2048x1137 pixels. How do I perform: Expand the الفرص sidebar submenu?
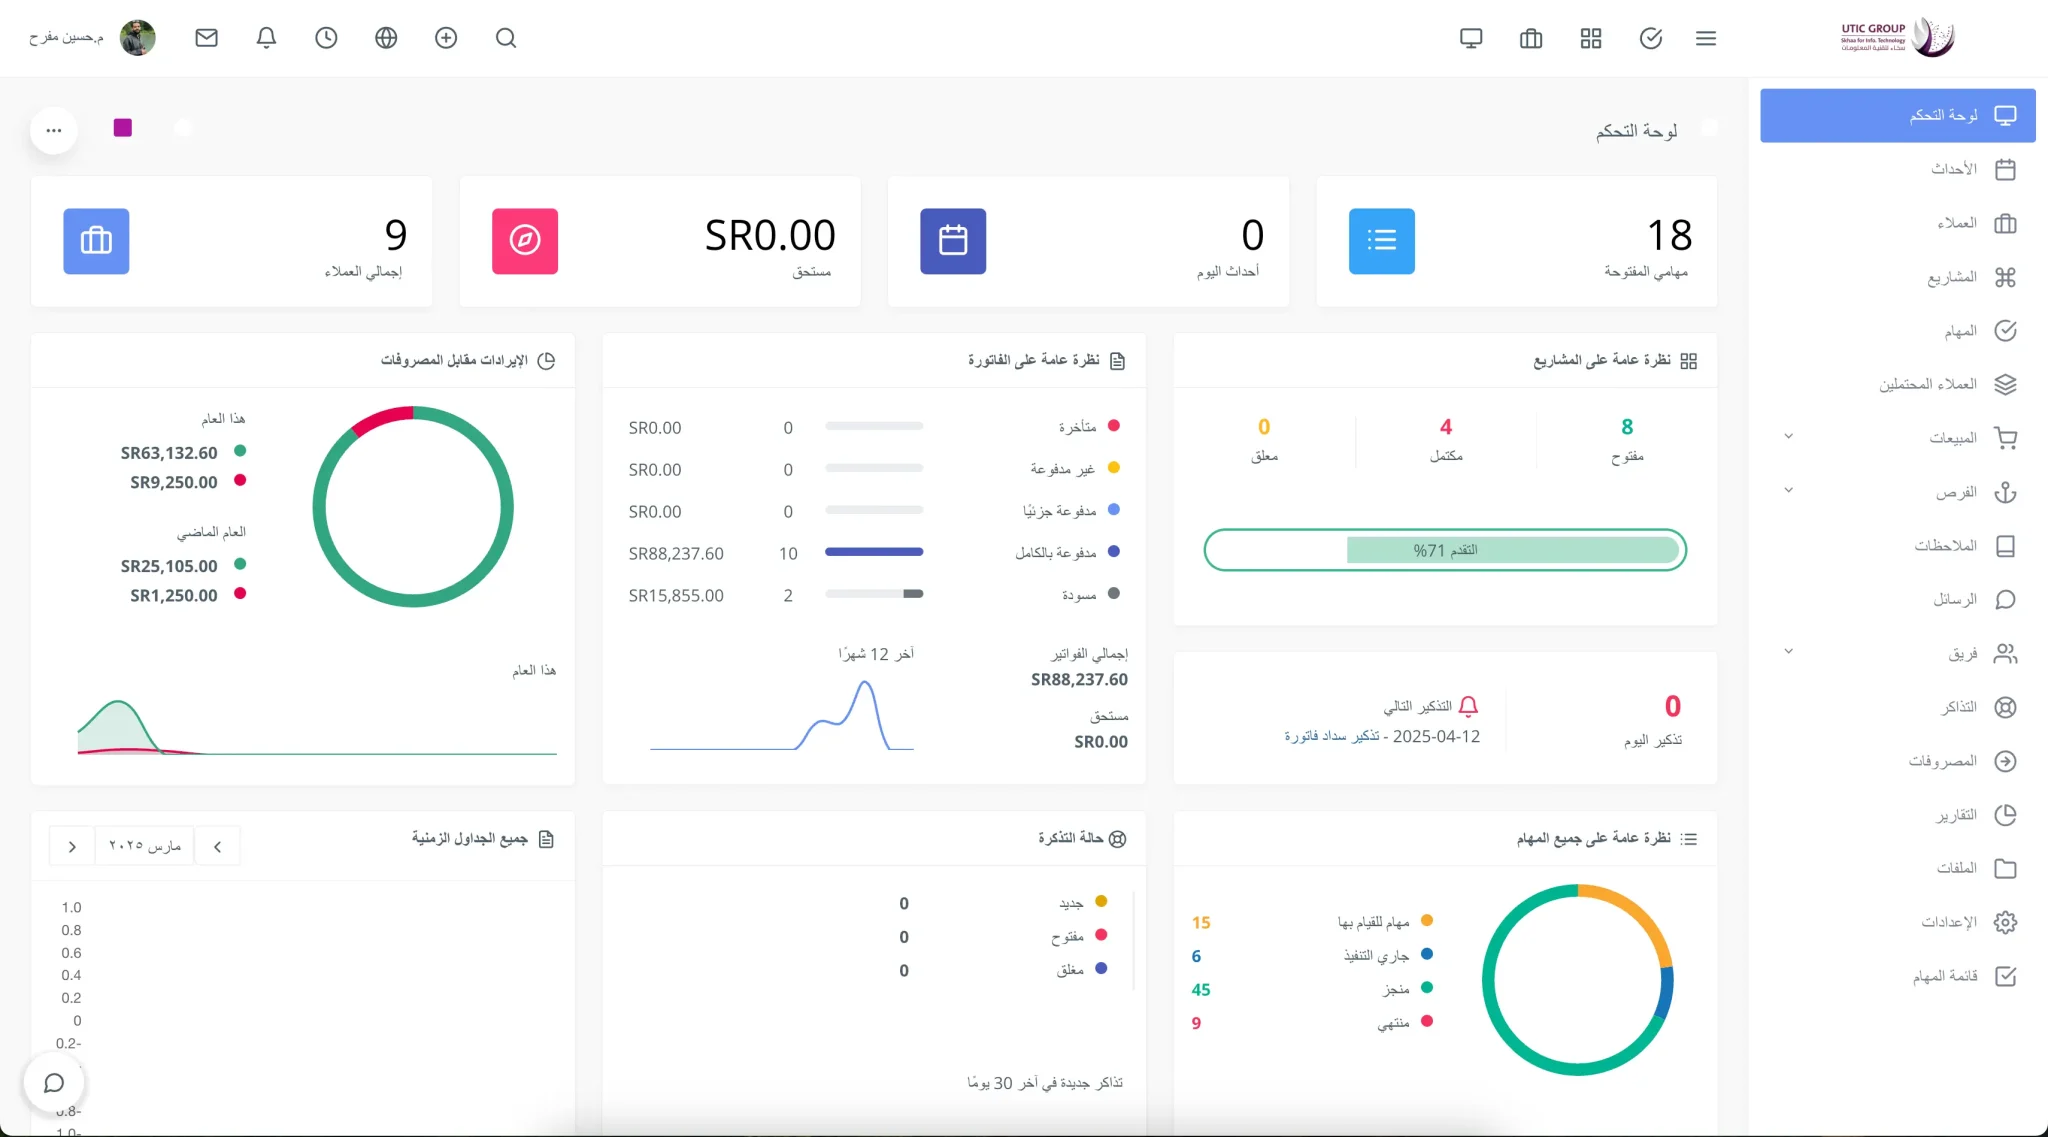1789,491
